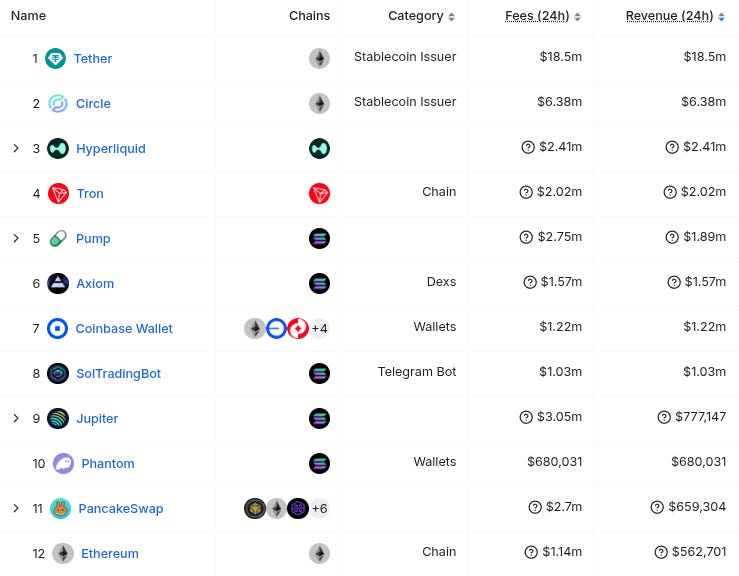739x576 pixels.
Task: Click the Phantom ghost logo icon
Action: (63, 464)
